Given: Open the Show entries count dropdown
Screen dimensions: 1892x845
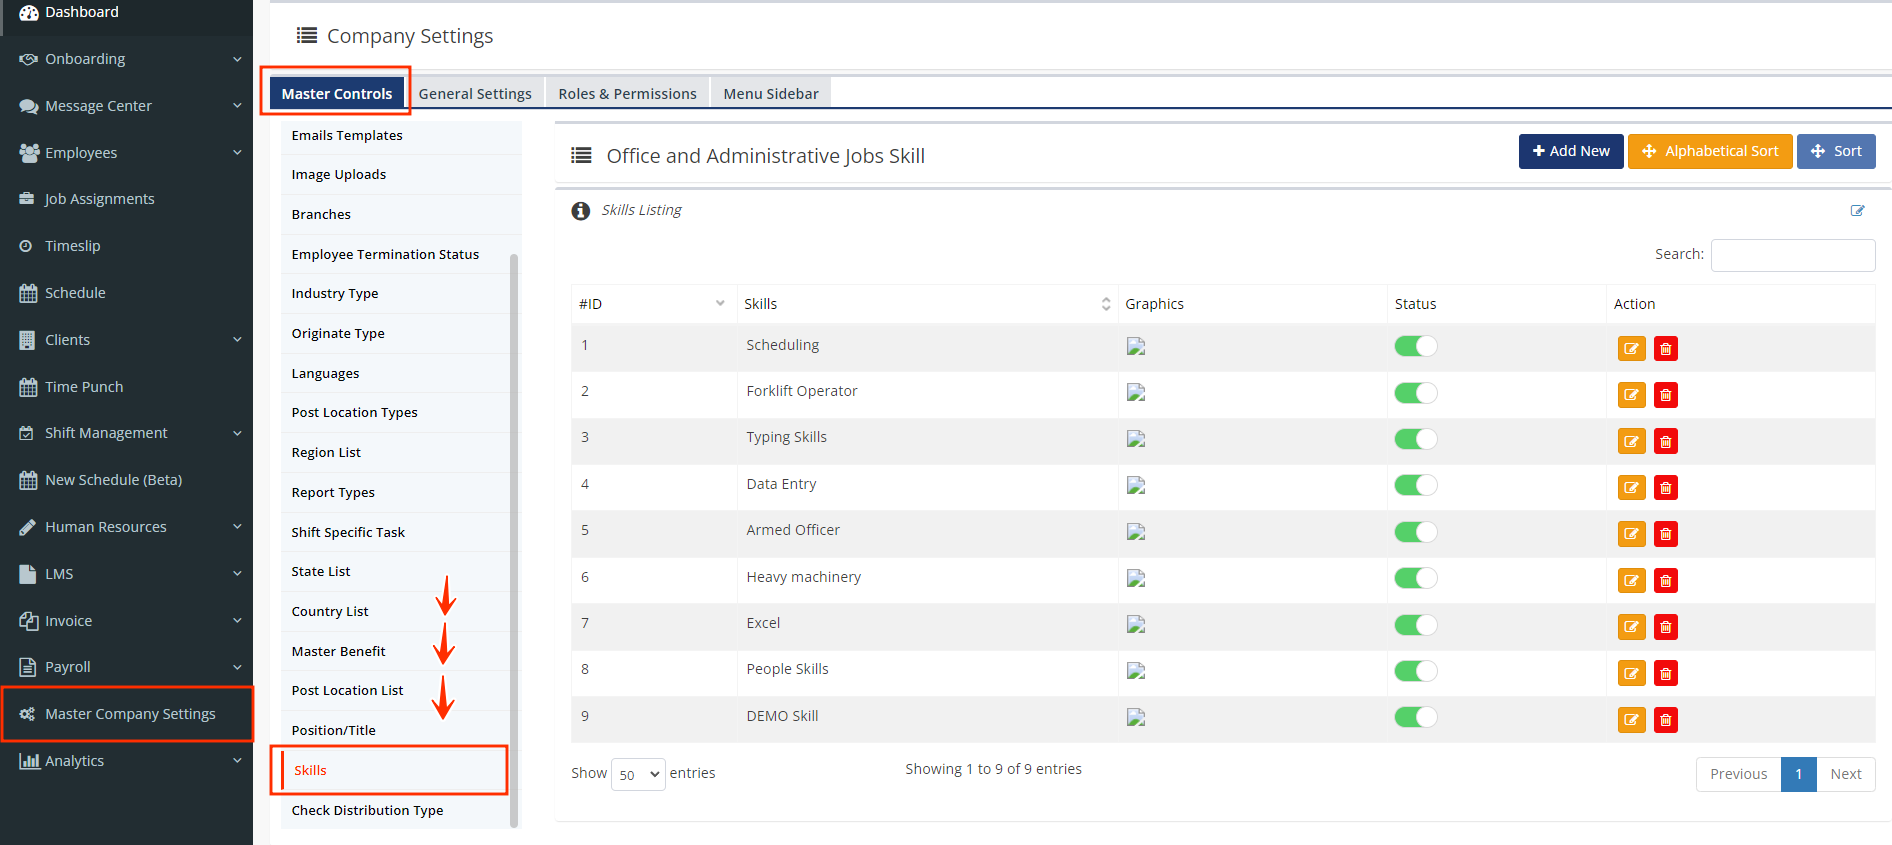Looking at the screenshot, I should point(638,774).
